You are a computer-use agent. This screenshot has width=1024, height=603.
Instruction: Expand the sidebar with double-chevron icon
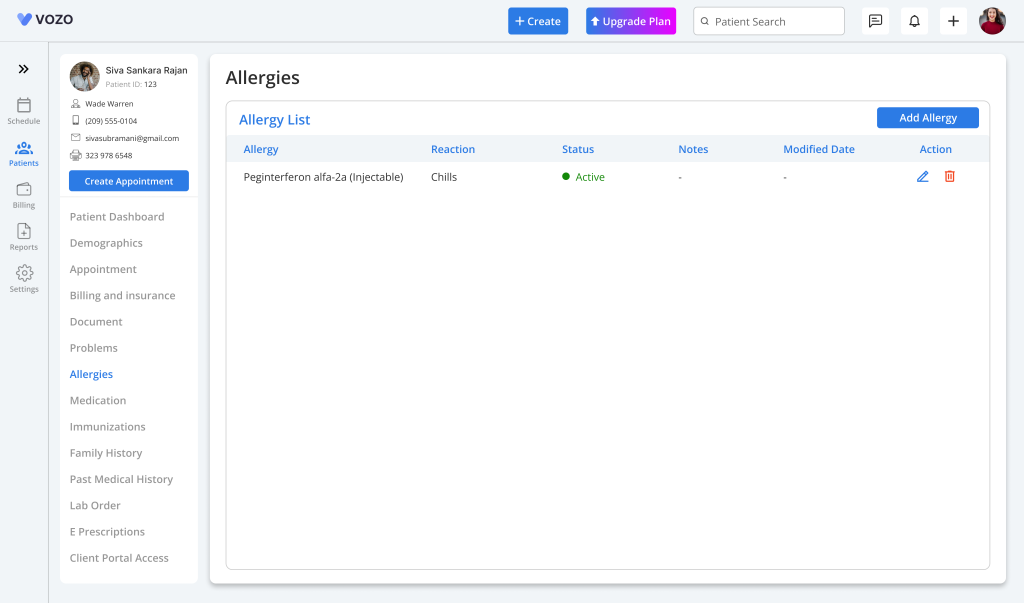pos(24,69)
